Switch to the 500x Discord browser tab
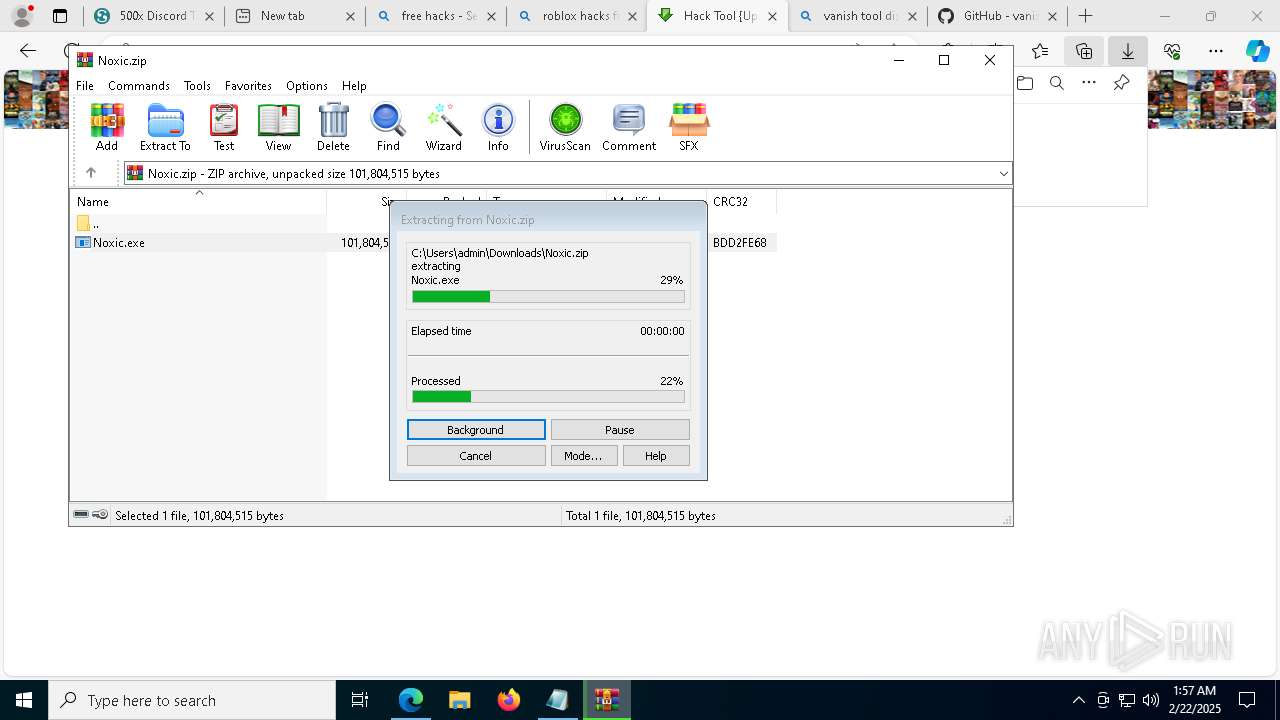1280x720 pixels. [150, 16]
